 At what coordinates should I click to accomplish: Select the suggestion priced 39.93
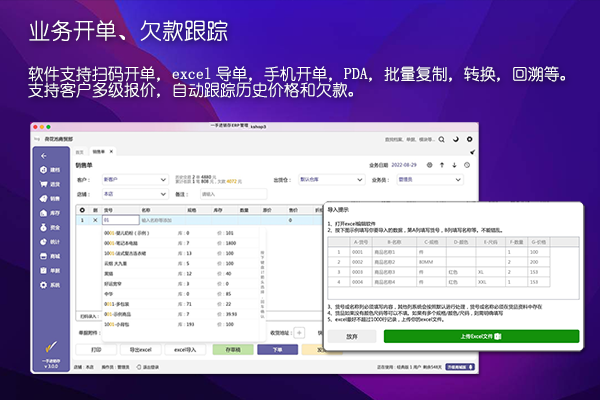tap(180, 314)
